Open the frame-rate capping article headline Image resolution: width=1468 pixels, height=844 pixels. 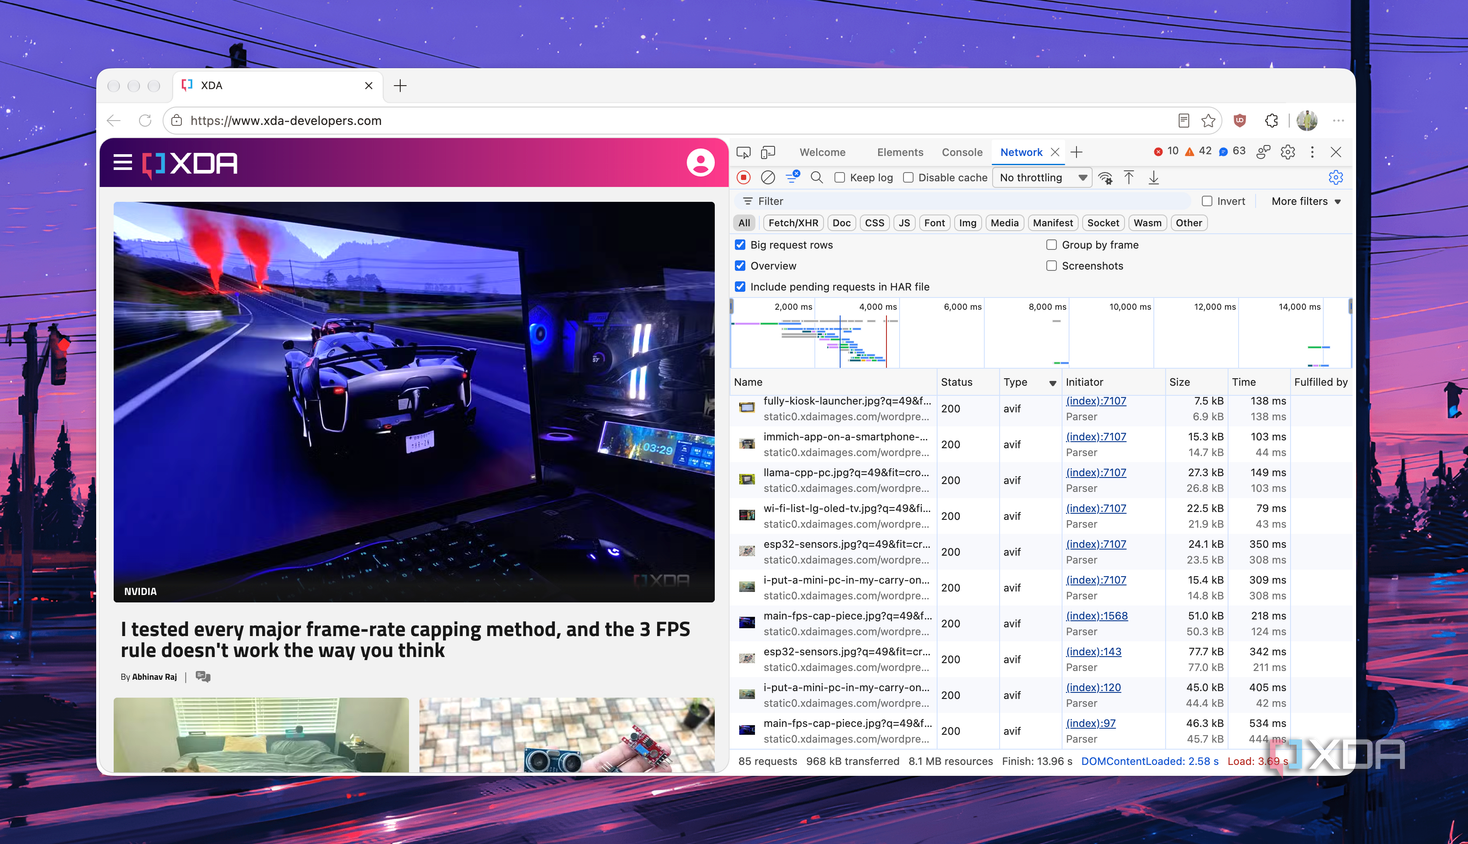tap(406, 640)
